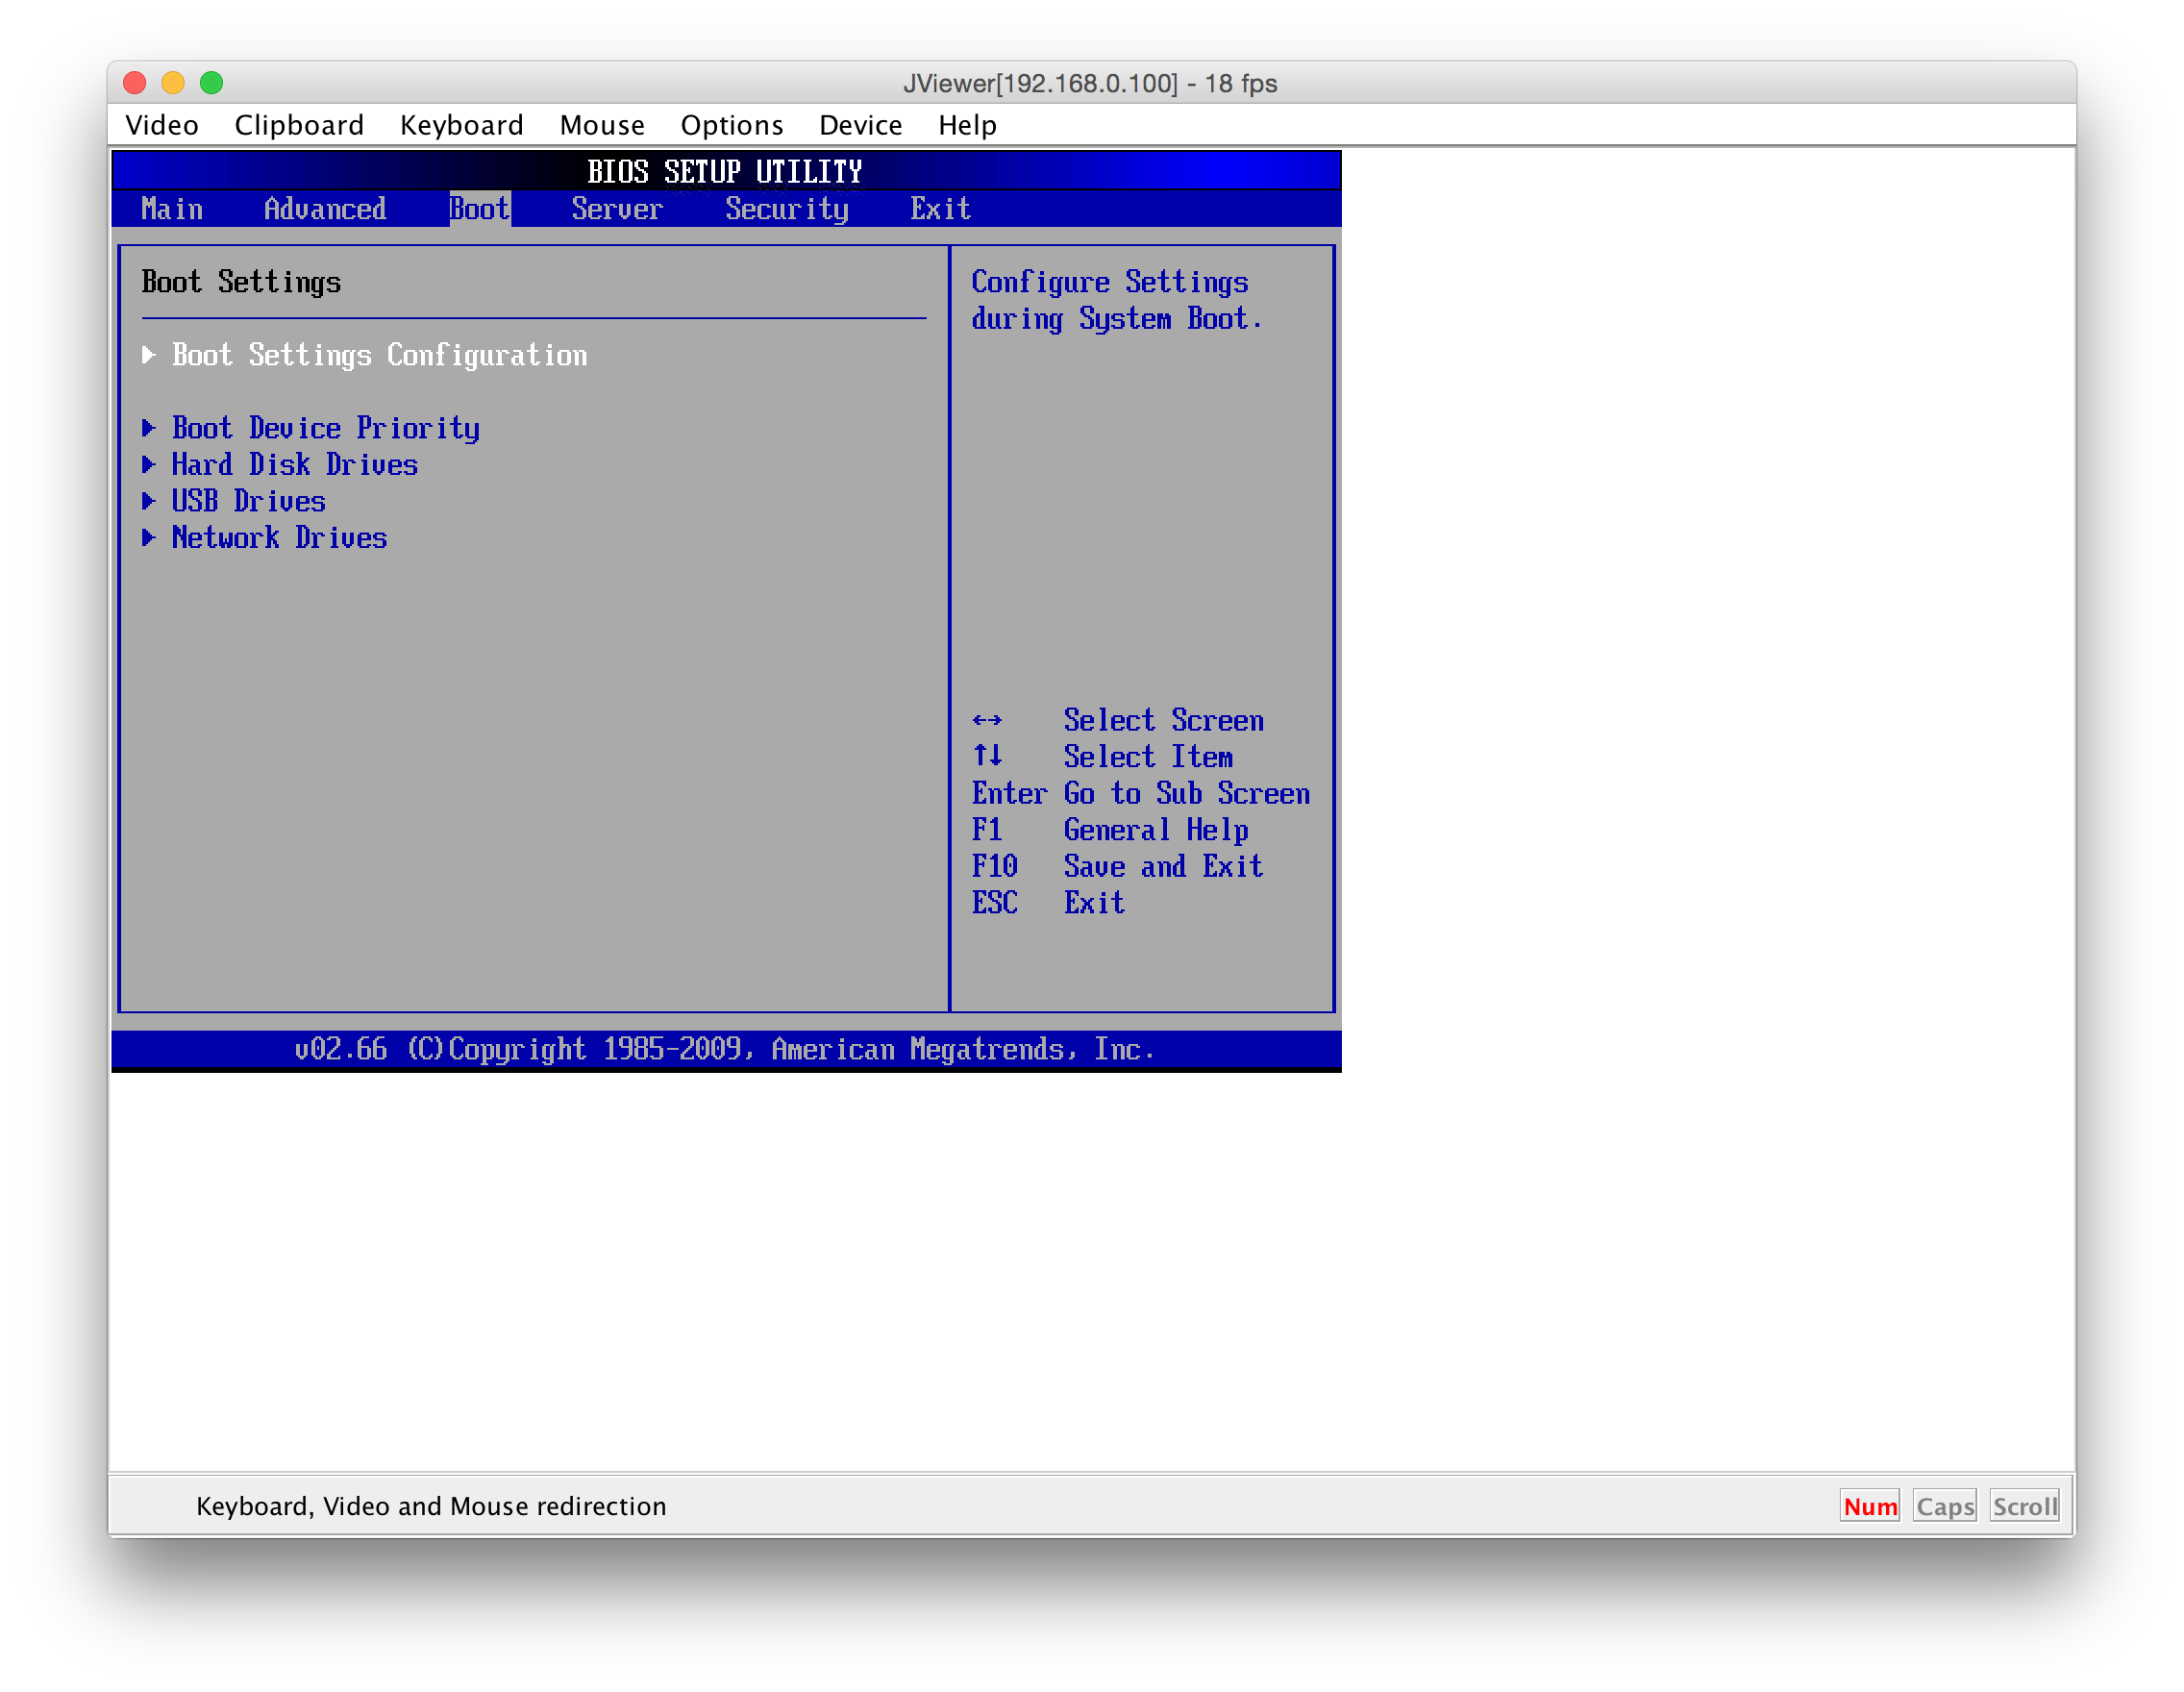2184x1692 pixels.
Task: Minimize the JViewer window
Action: (173, 83)
